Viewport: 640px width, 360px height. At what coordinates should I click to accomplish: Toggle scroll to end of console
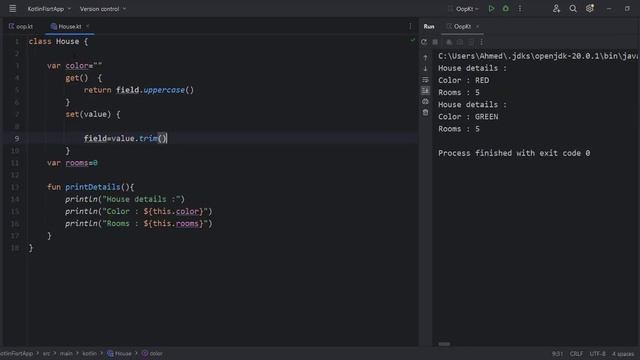coord(425,90)
